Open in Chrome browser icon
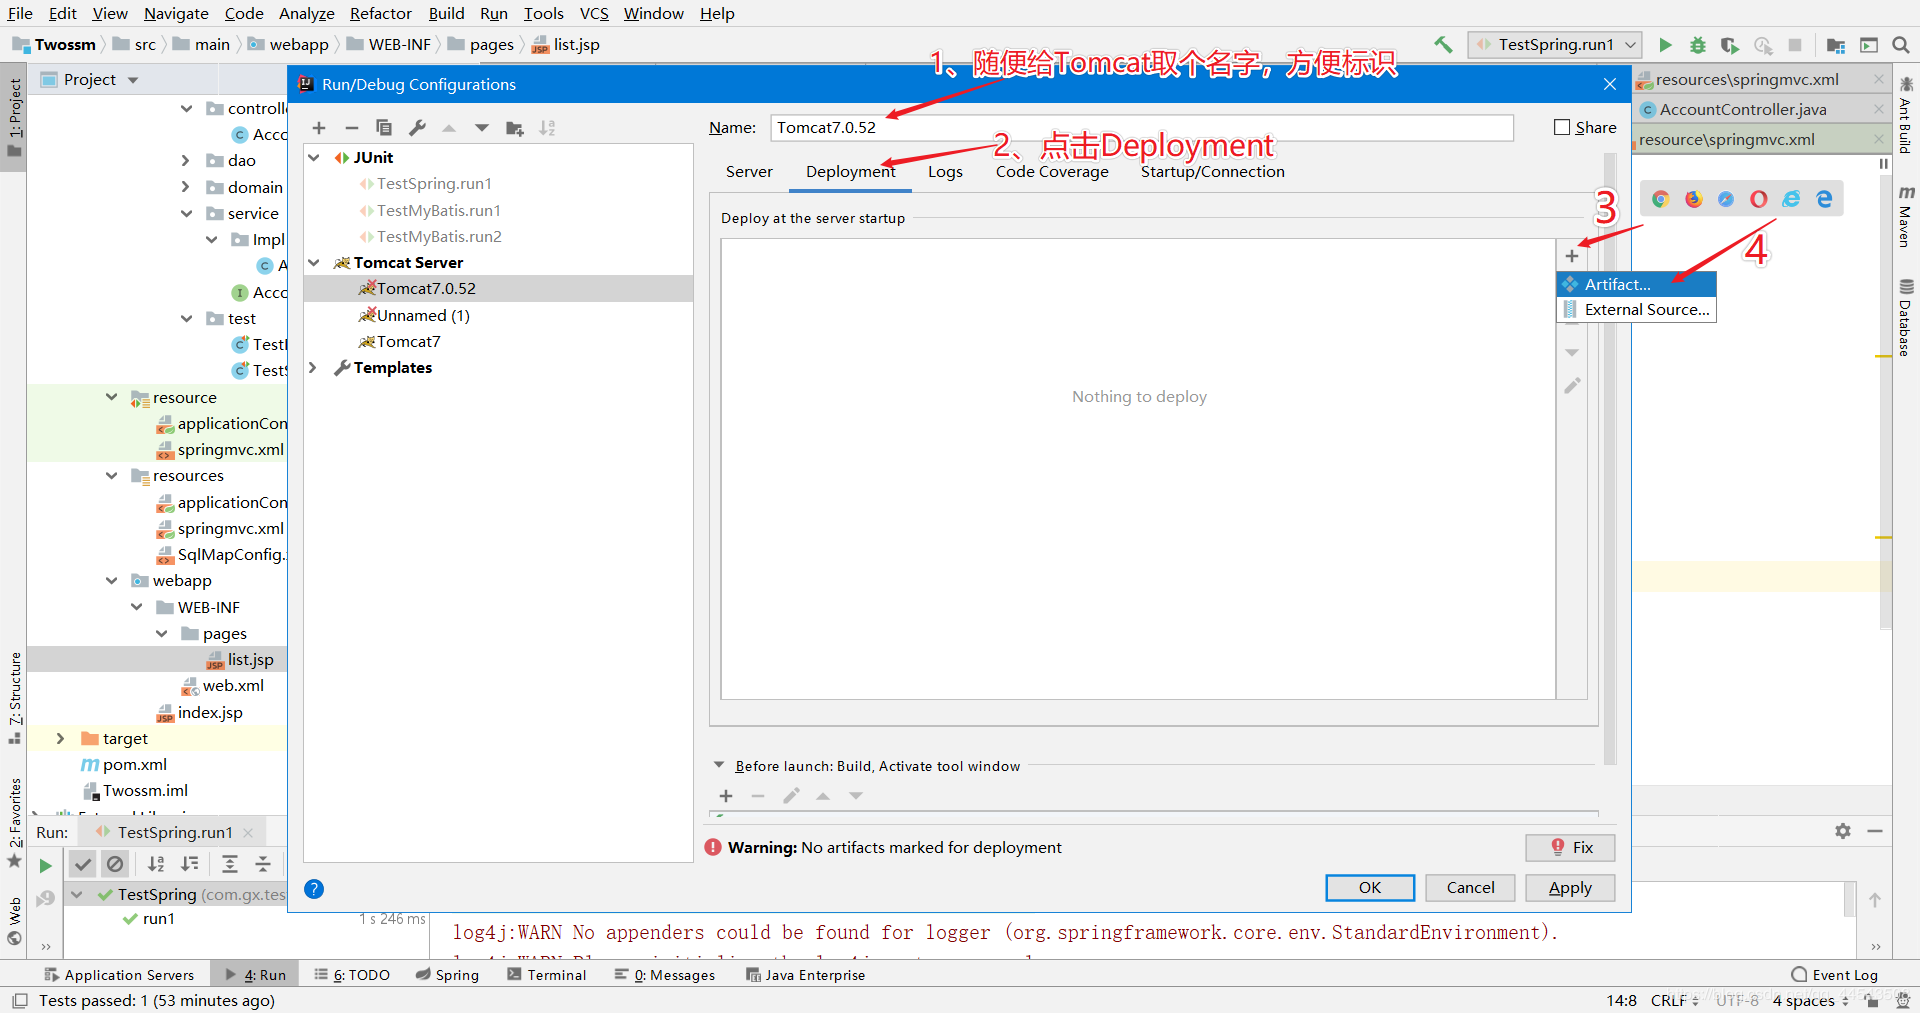Viewport: 1920px width, 1013px height. 1660,199
